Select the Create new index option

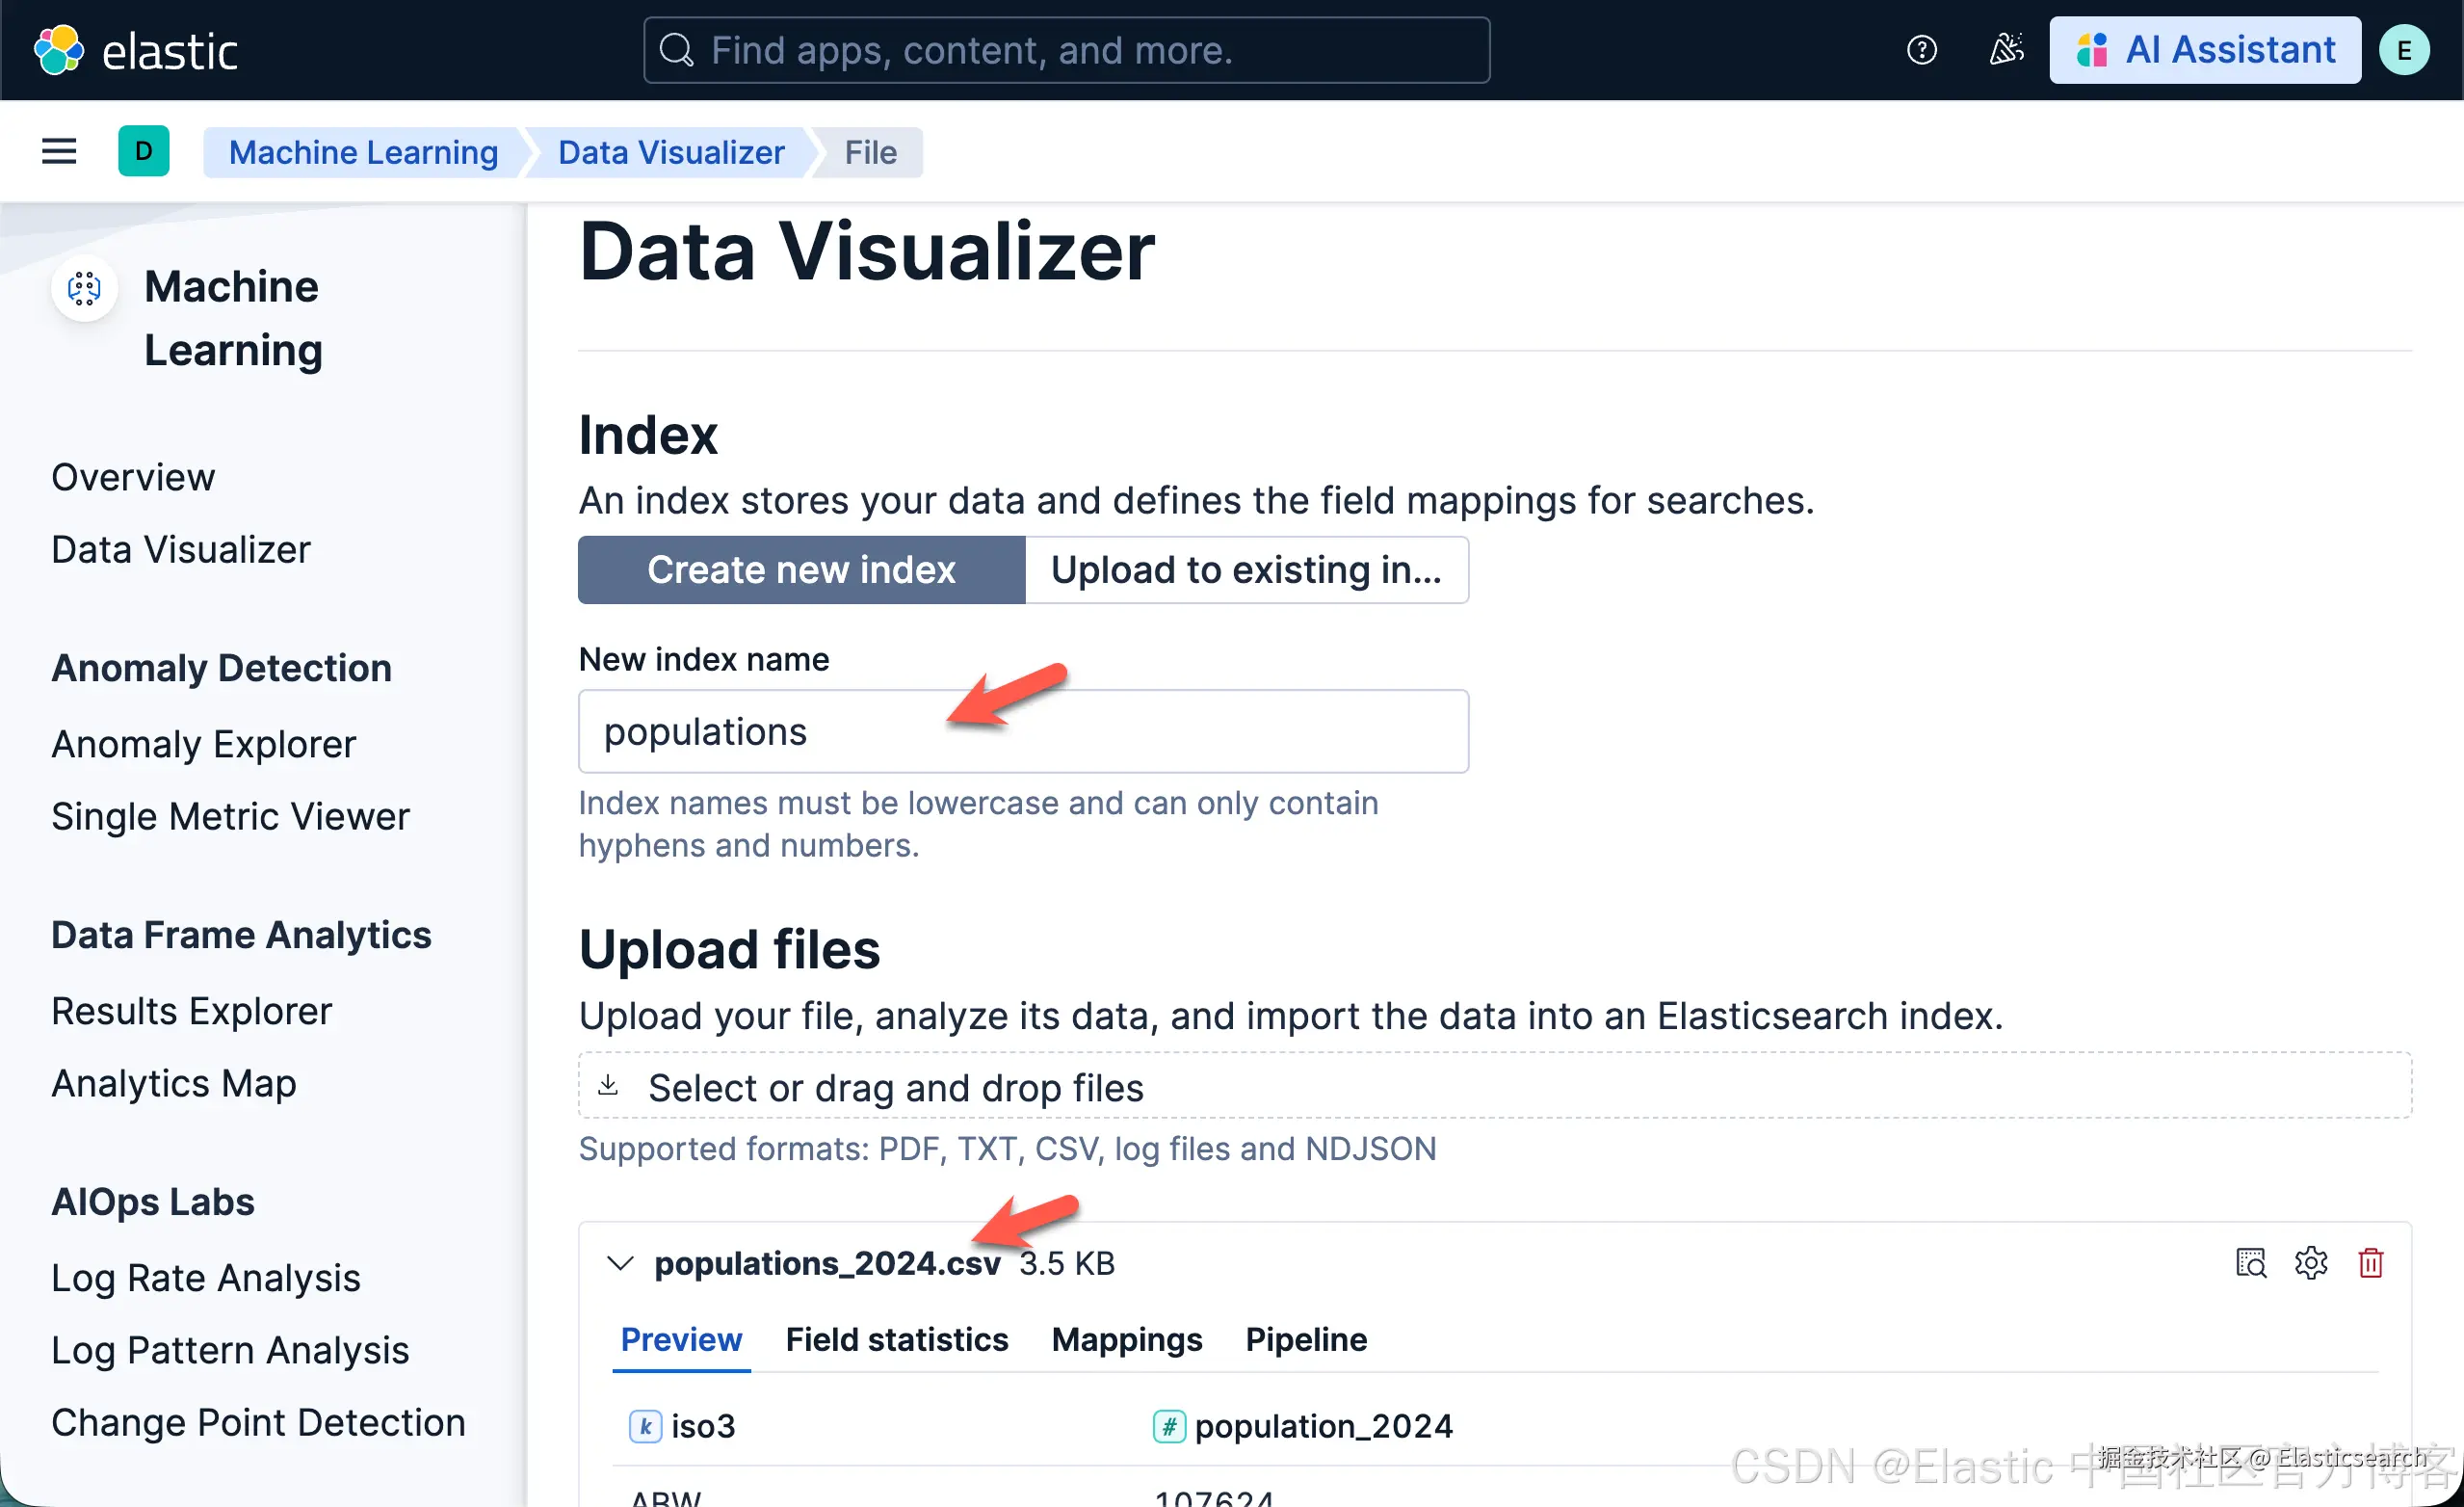pyautogui.click(x=801, y=570)
